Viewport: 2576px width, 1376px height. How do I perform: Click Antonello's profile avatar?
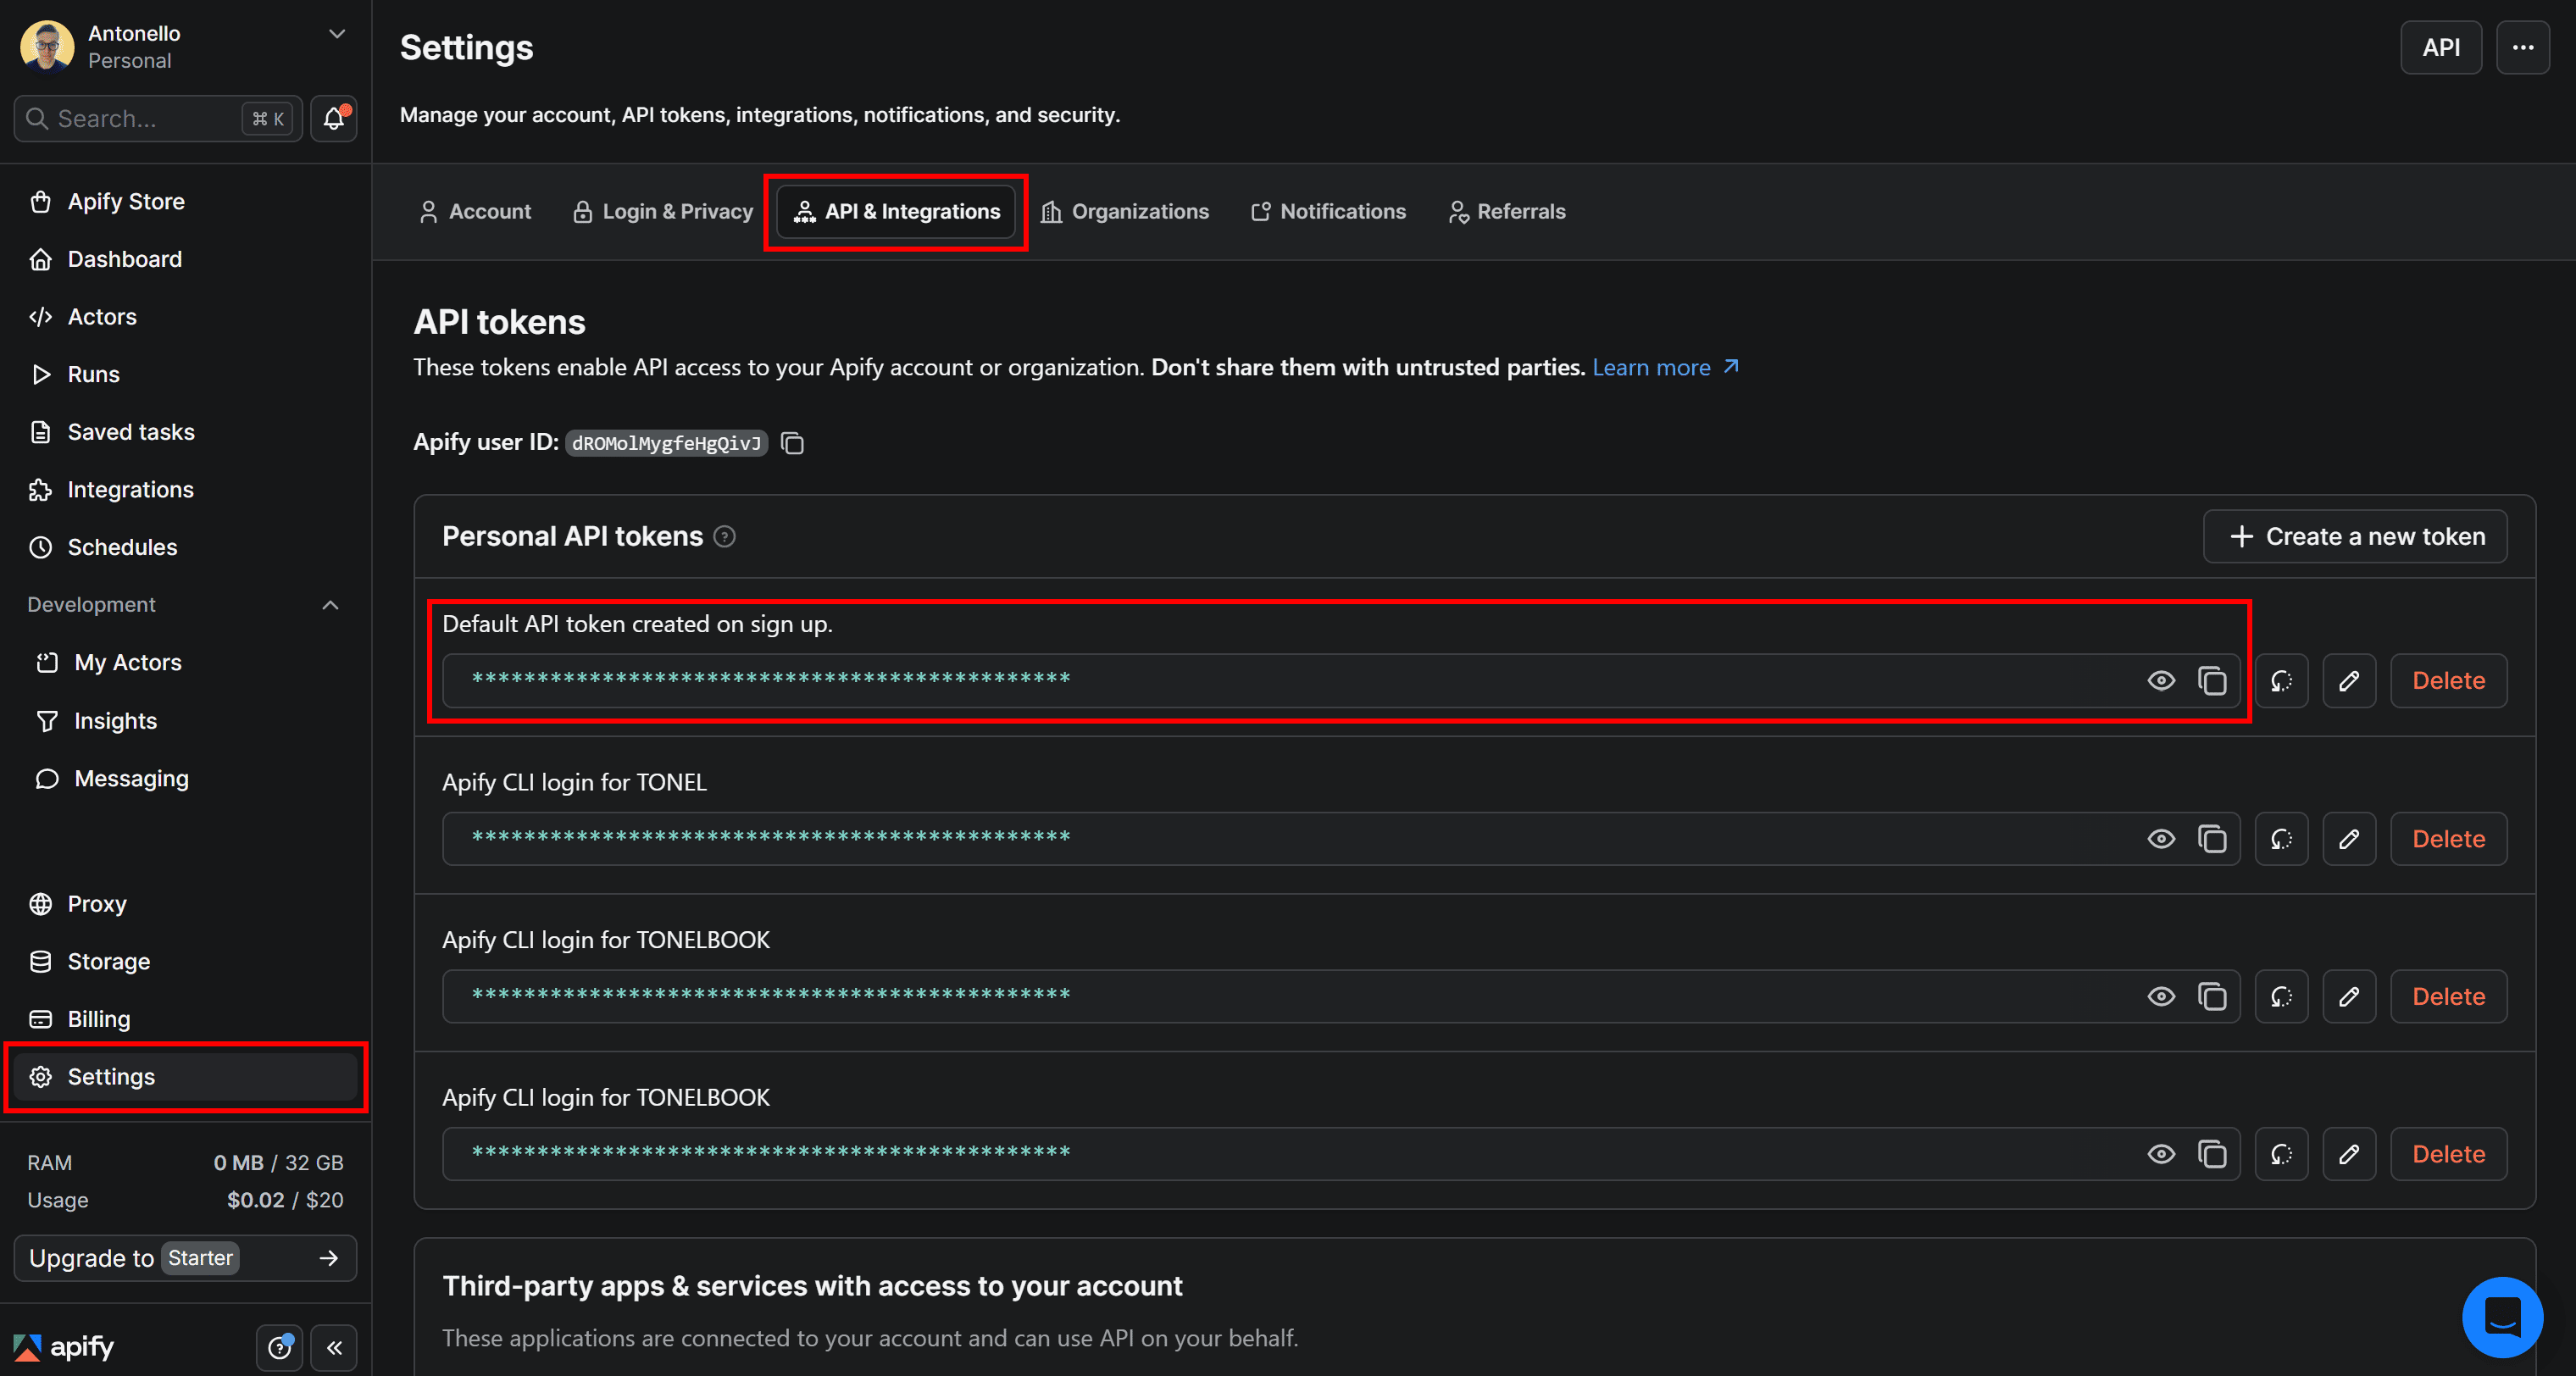click(47, 46)
